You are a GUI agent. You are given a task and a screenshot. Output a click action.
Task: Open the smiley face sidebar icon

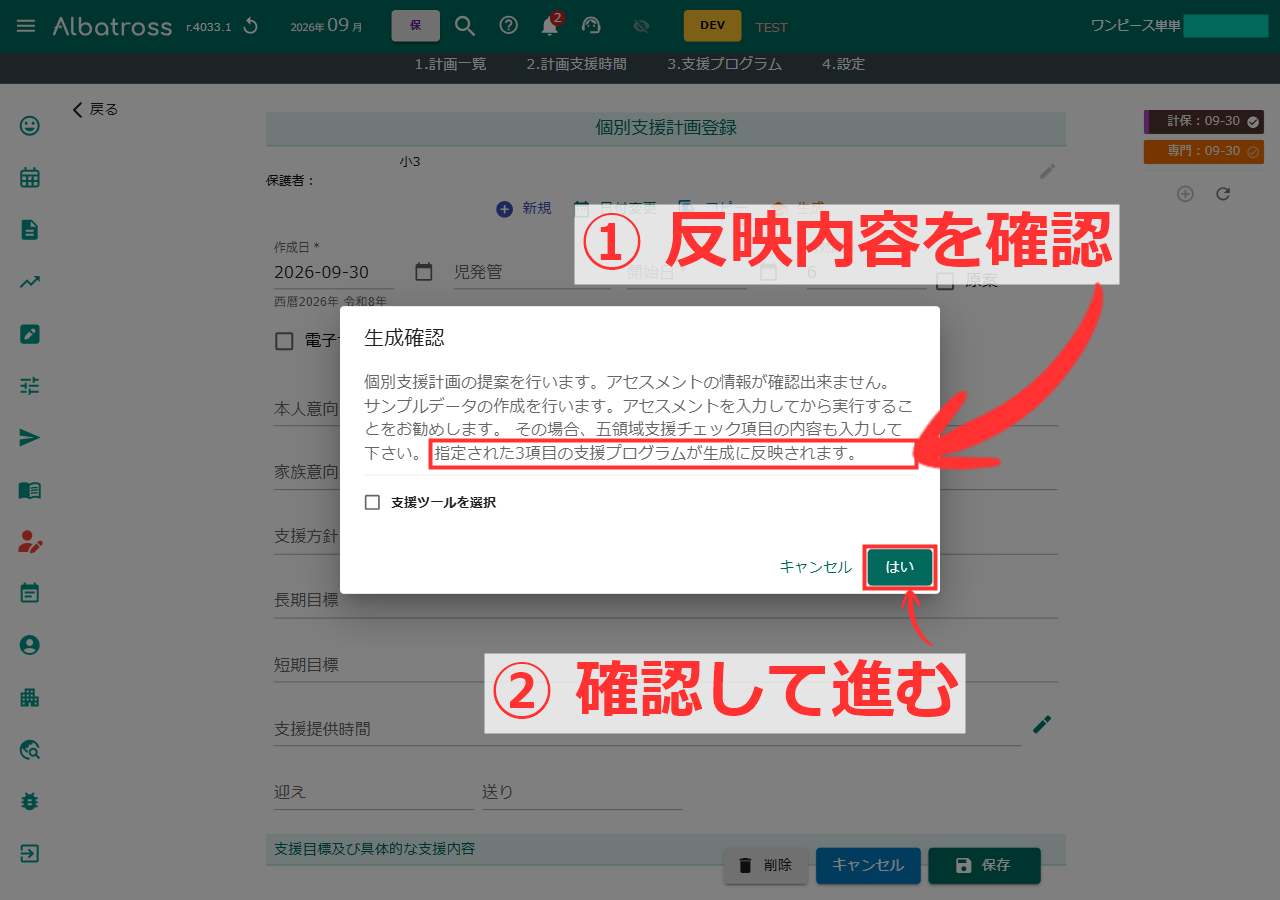[x=30, y=126]
